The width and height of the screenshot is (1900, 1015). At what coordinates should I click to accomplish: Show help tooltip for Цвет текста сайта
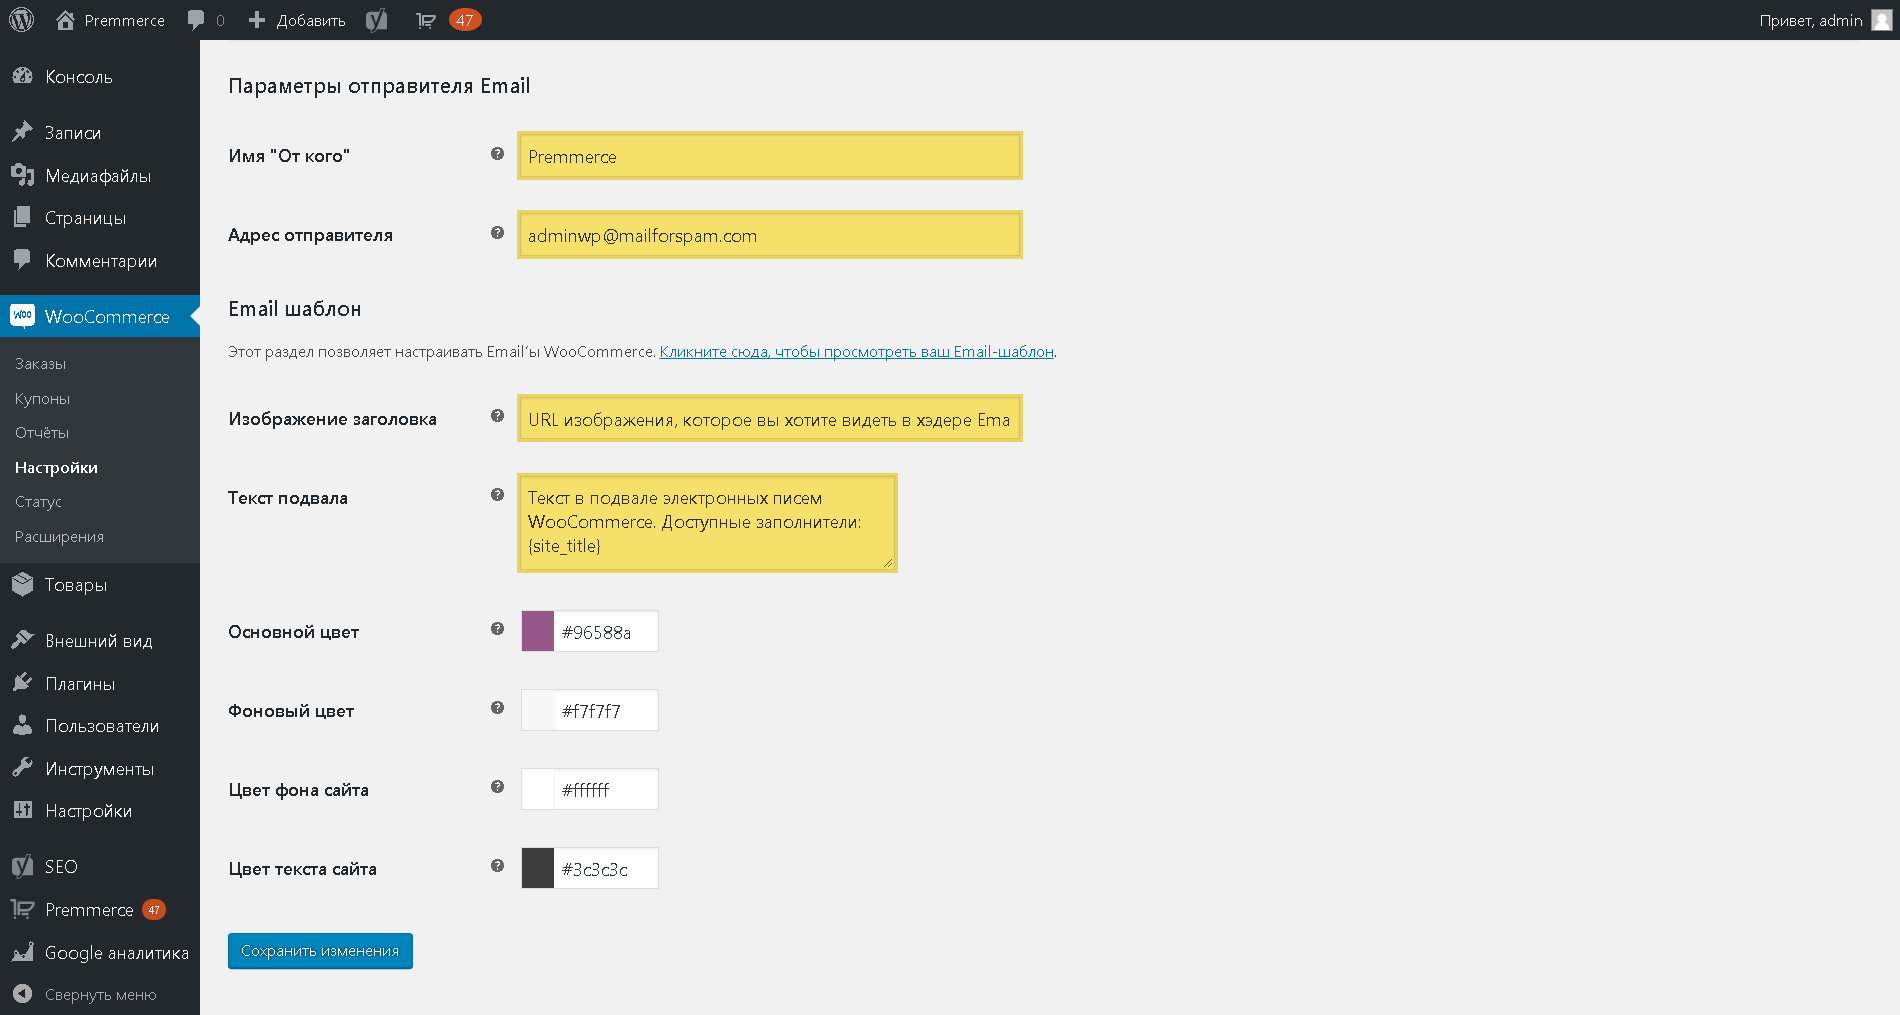(x=497, y=866)
